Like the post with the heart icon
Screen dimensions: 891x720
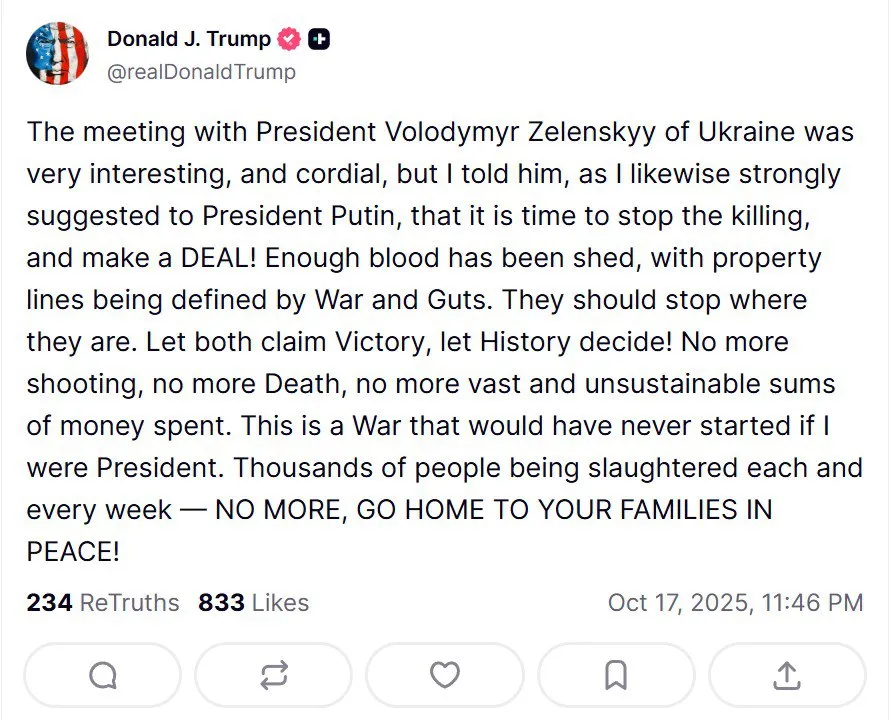point(444,676)
